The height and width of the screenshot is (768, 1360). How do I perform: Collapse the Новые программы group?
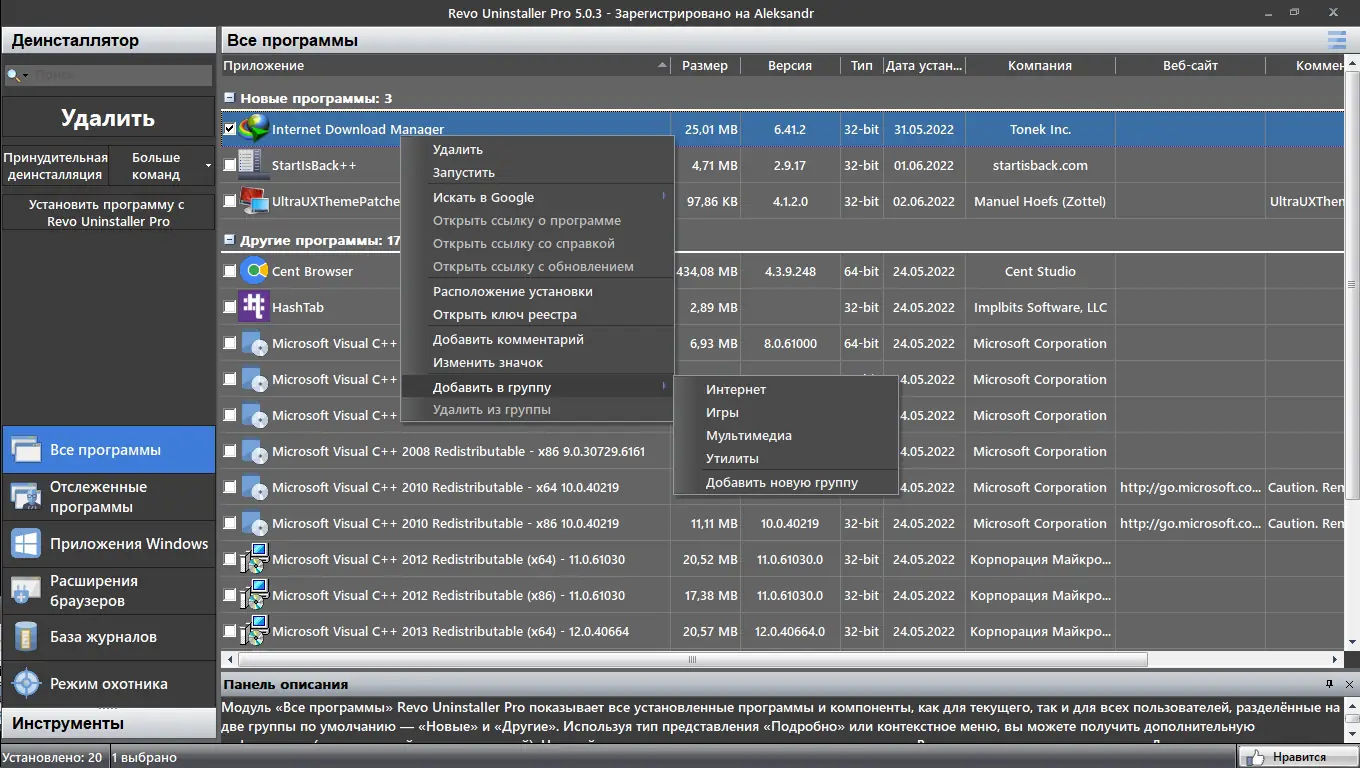pos(229,98)
